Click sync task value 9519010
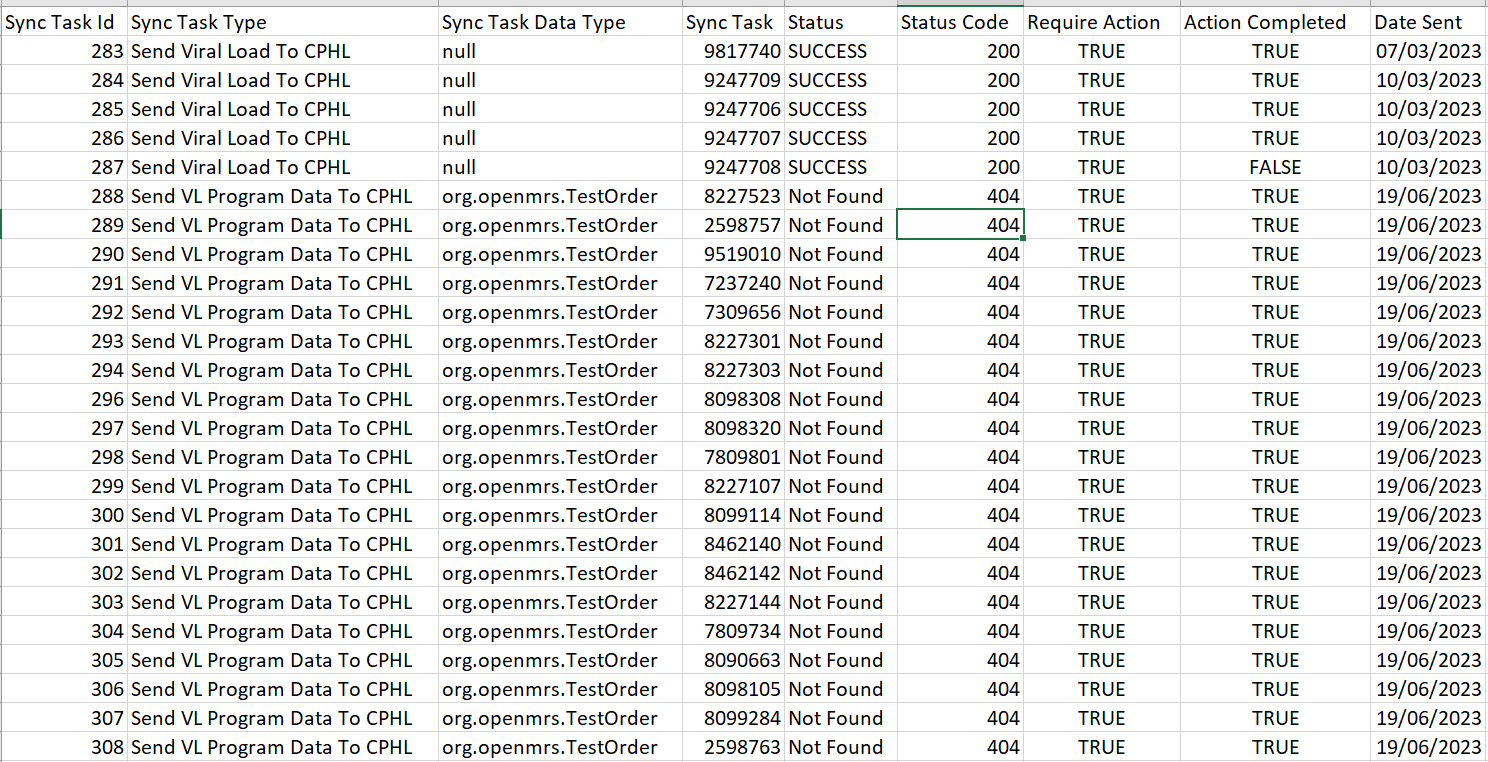This screenshot has height=762, width=1488. 733,254
